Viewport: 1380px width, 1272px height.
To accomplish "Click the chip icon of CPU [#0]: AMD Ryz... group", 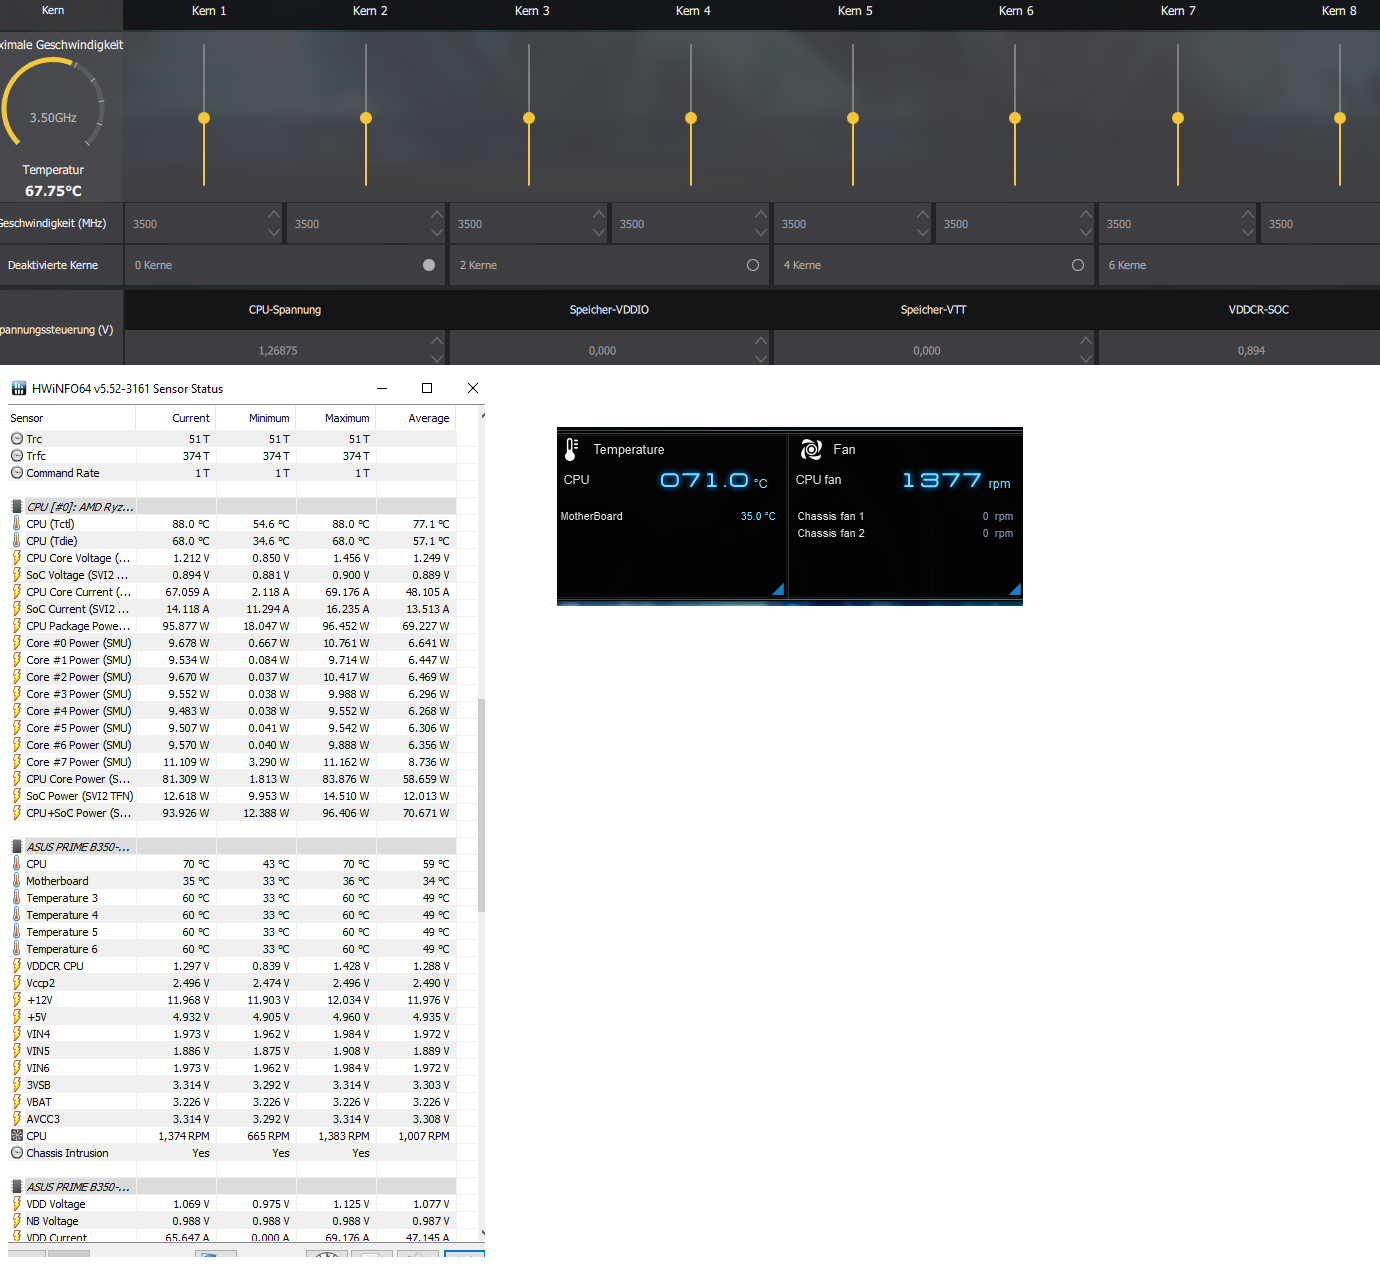I will 17,507.
